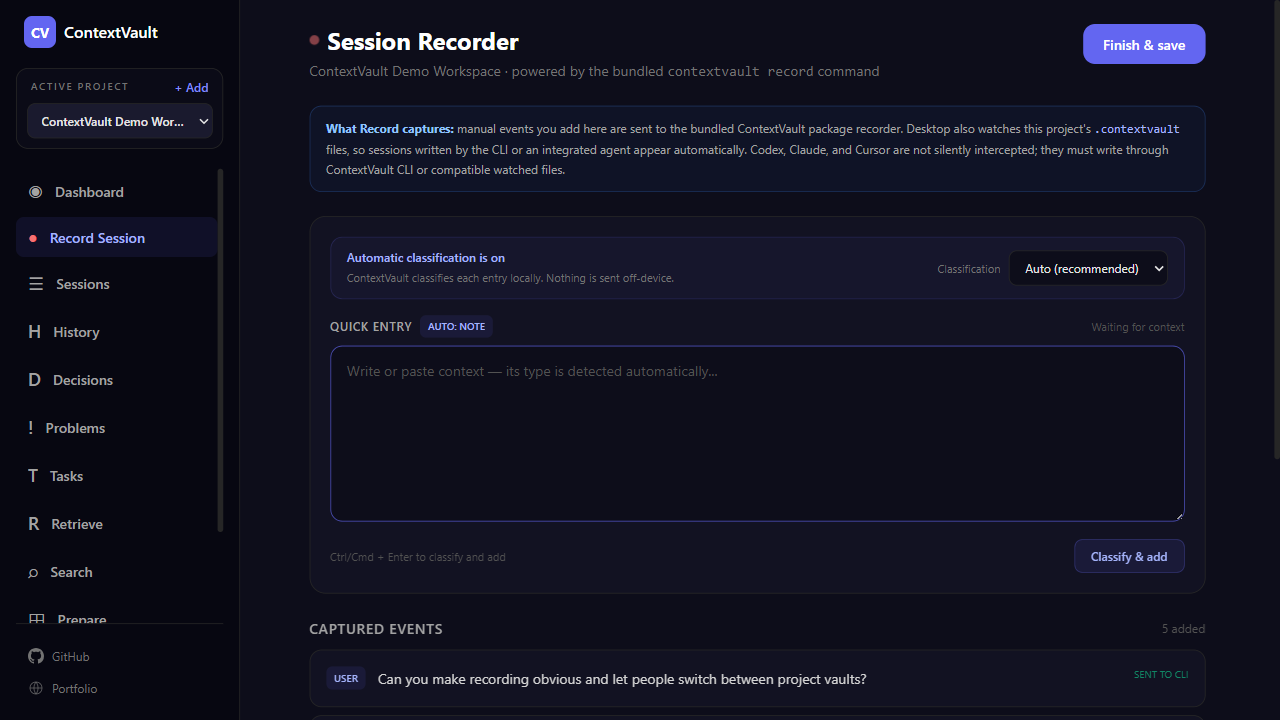1280x720 pixels.
Task: Select the Sessions list icon
Action: [x=36, y=284]
